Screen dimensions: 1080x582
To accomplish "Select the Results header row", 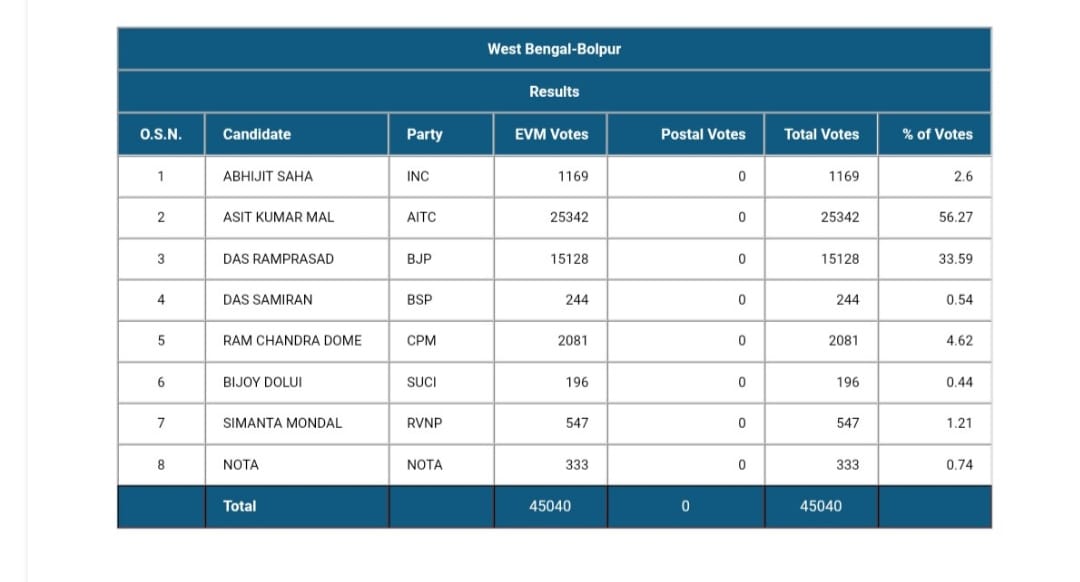I will point(554,92).
